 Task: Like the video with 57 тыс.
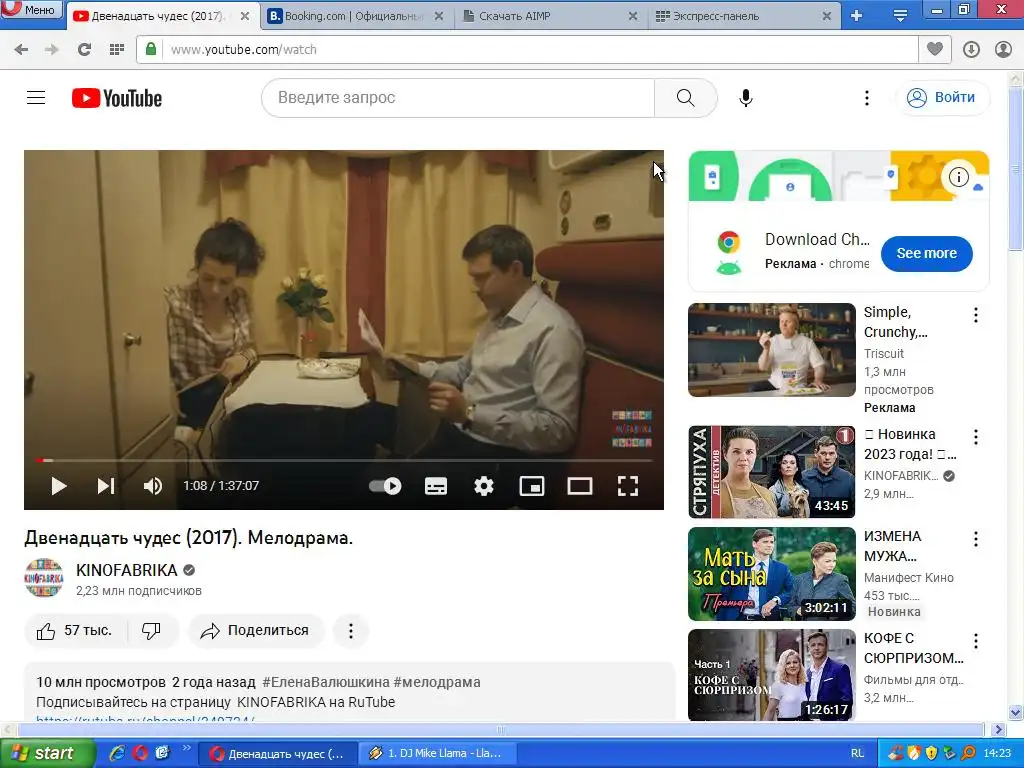click(74, 631)
